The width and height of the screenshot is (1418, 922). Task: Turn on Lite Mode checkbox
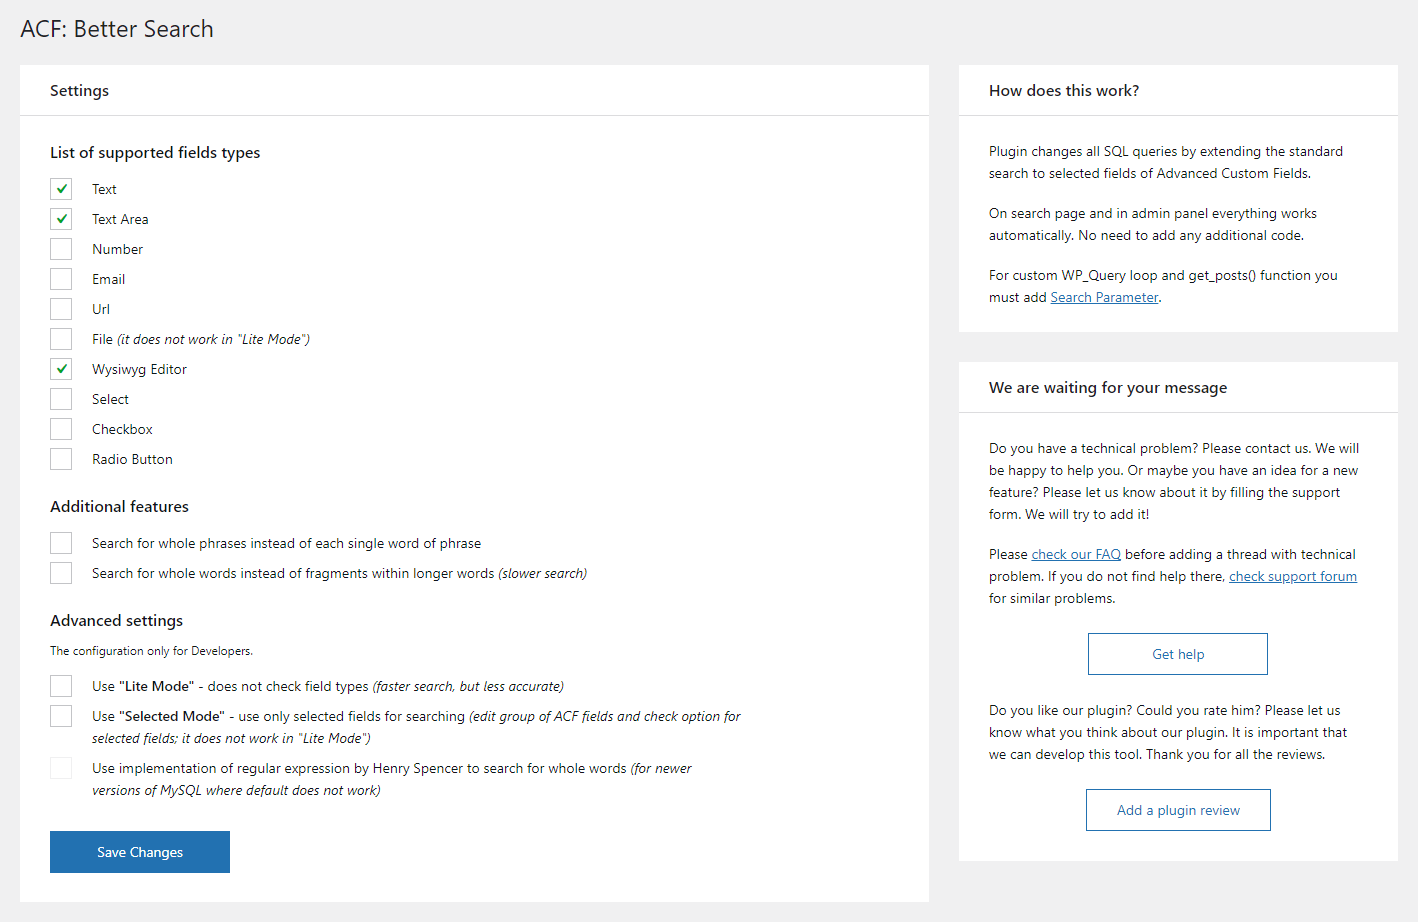coord(61,686)
